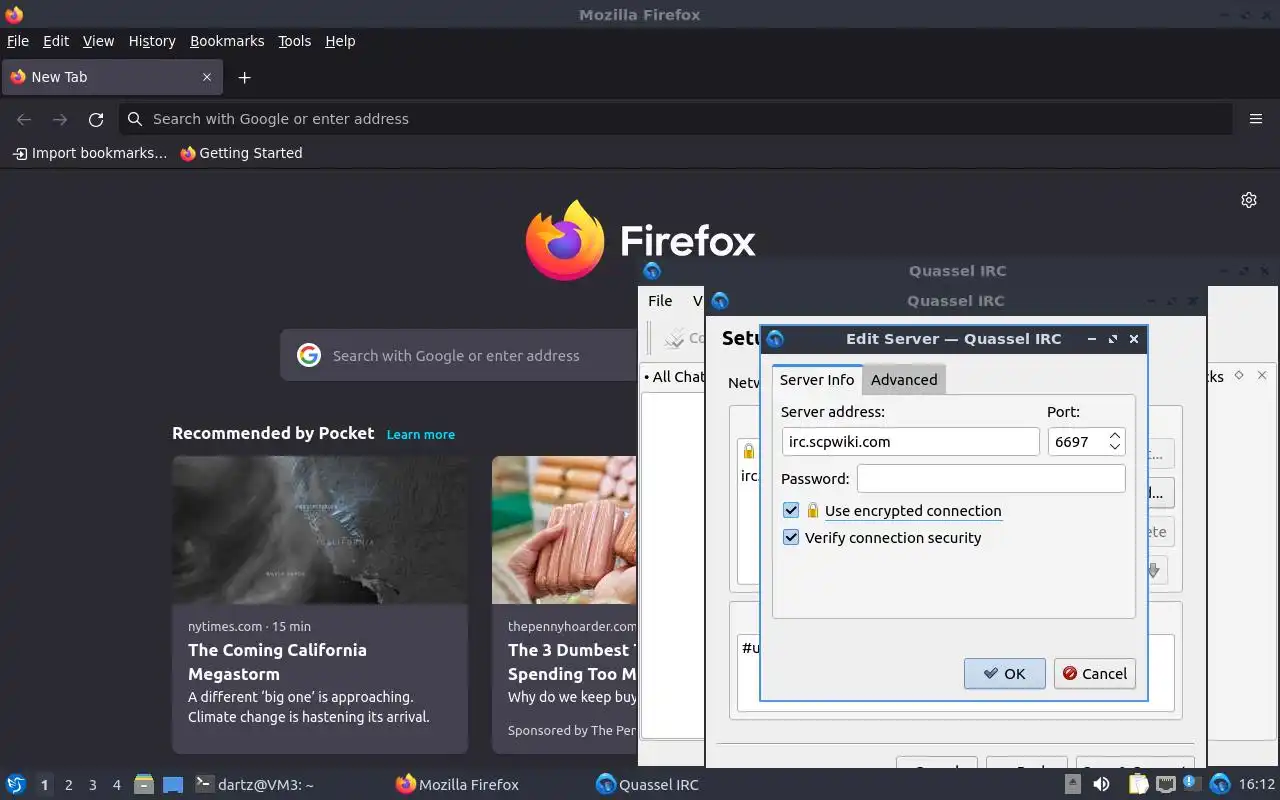The image size is (1280, 800).
Task: Switch to Mozilla Firefox in the taskbar
Action: (x=458, y=784)
